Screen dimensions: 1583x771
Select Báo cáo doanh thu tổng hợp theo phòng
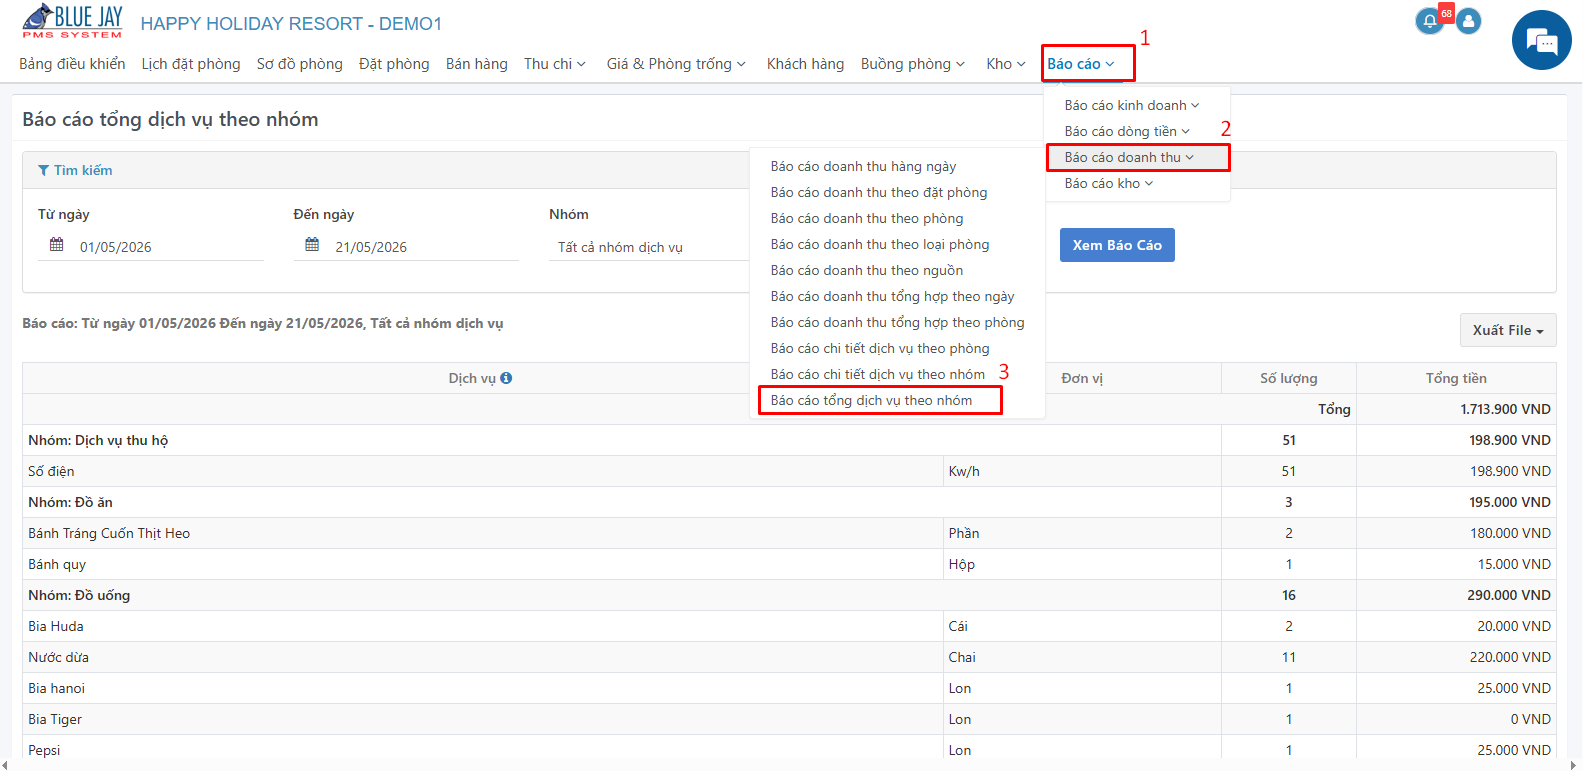[897, 322]
